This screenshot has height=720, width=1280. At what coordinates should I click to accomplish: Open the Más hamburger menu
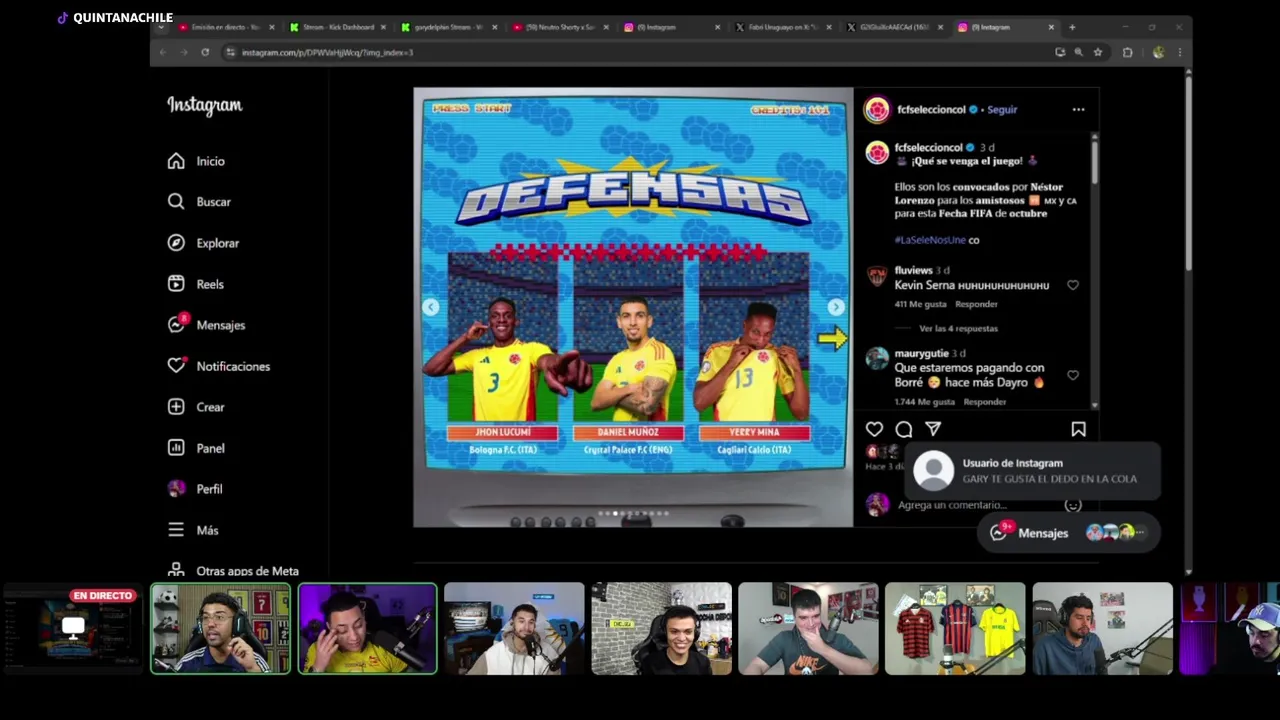[x=176, y=530]
